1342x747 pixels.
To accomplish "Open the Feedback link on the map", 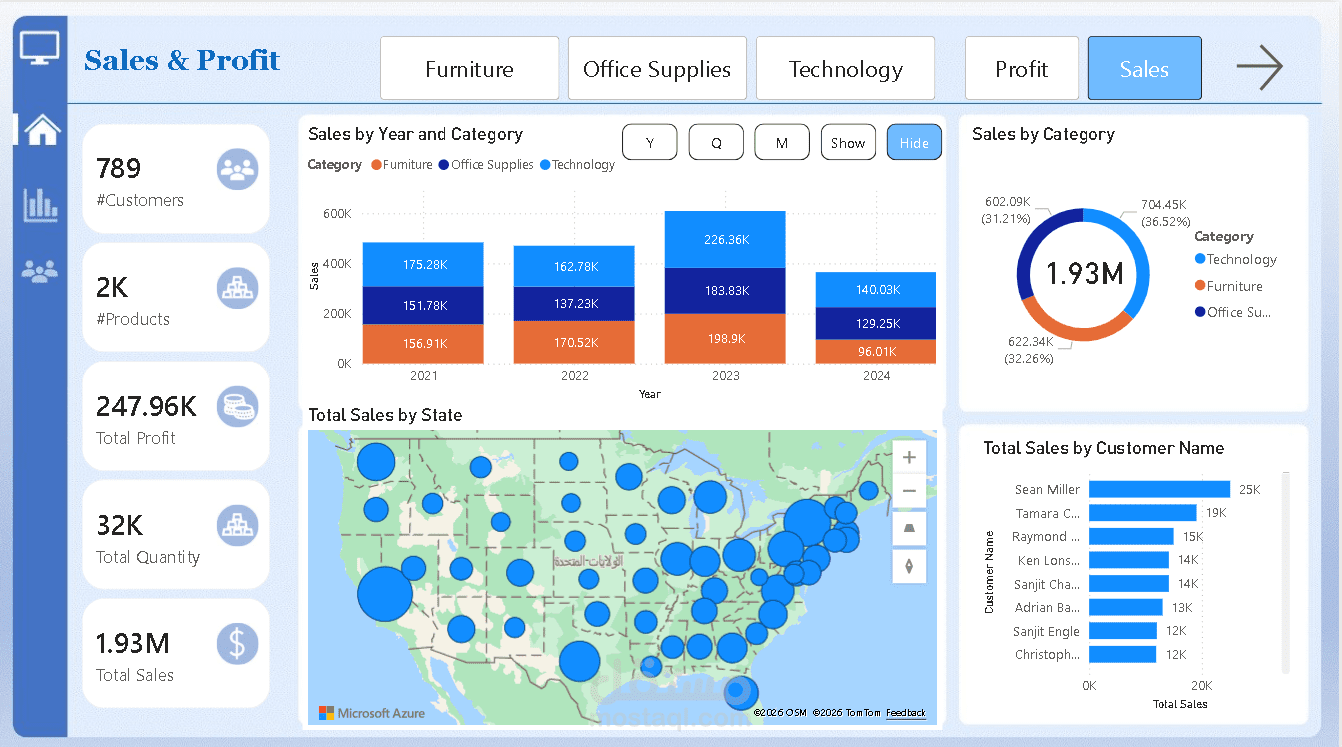I will [905, 713].
